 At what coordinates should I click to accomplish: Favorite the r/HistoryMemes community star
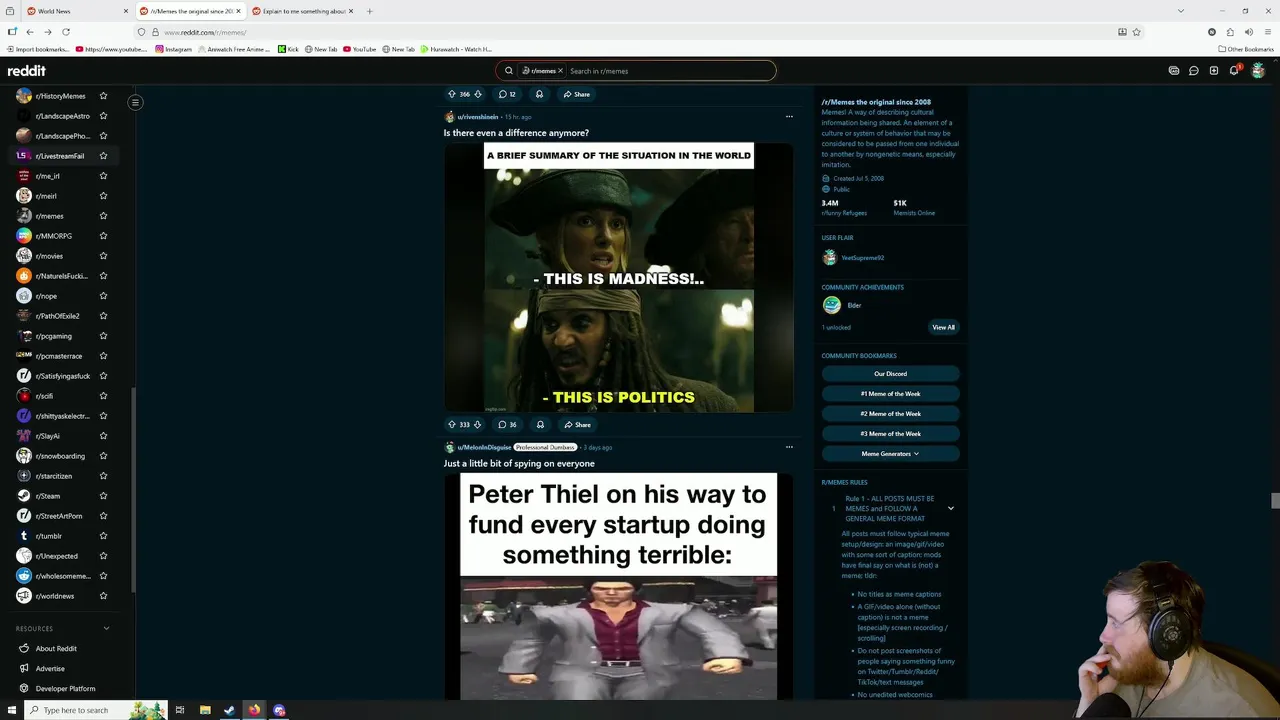pyautogui.click(x=103, y=96)
